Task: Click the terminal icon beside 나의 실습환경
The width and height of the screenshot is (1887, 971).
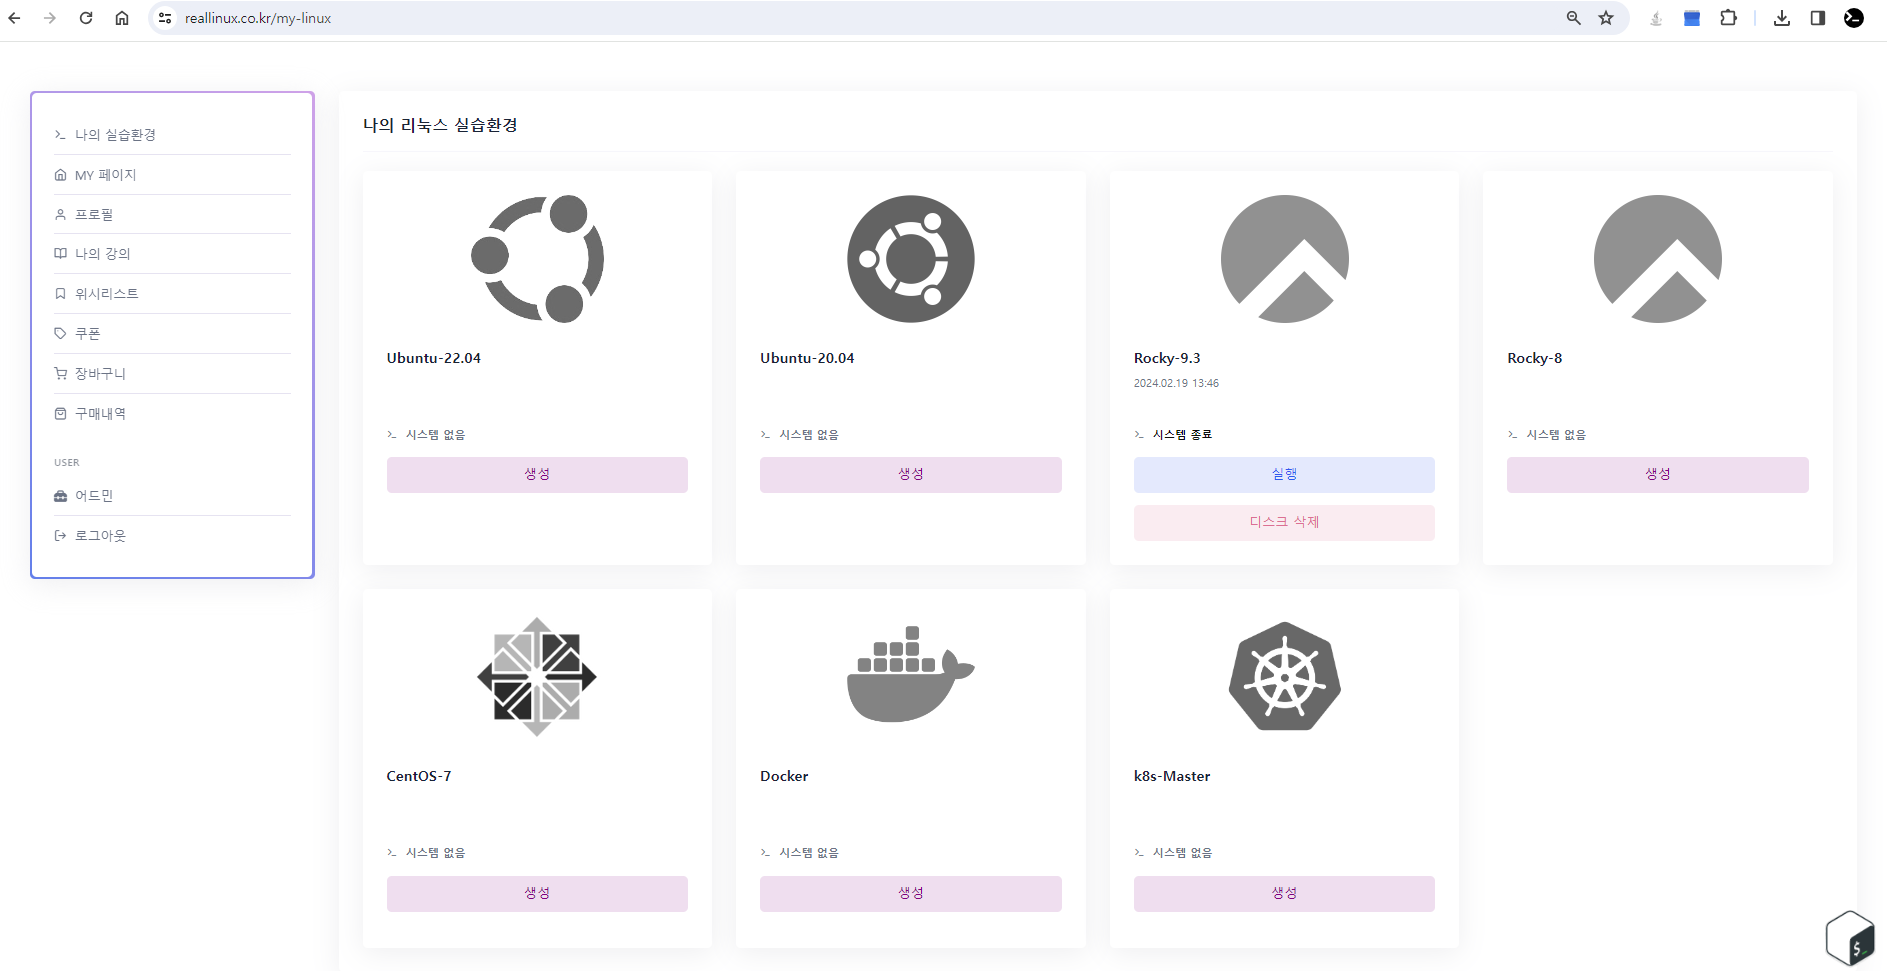Action: (x=60, y=135)
